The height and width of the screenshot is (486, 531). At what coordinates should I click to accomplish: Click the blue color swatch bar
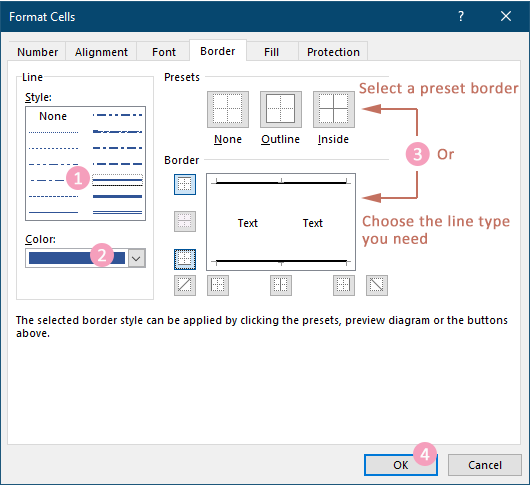coord(77,258)
